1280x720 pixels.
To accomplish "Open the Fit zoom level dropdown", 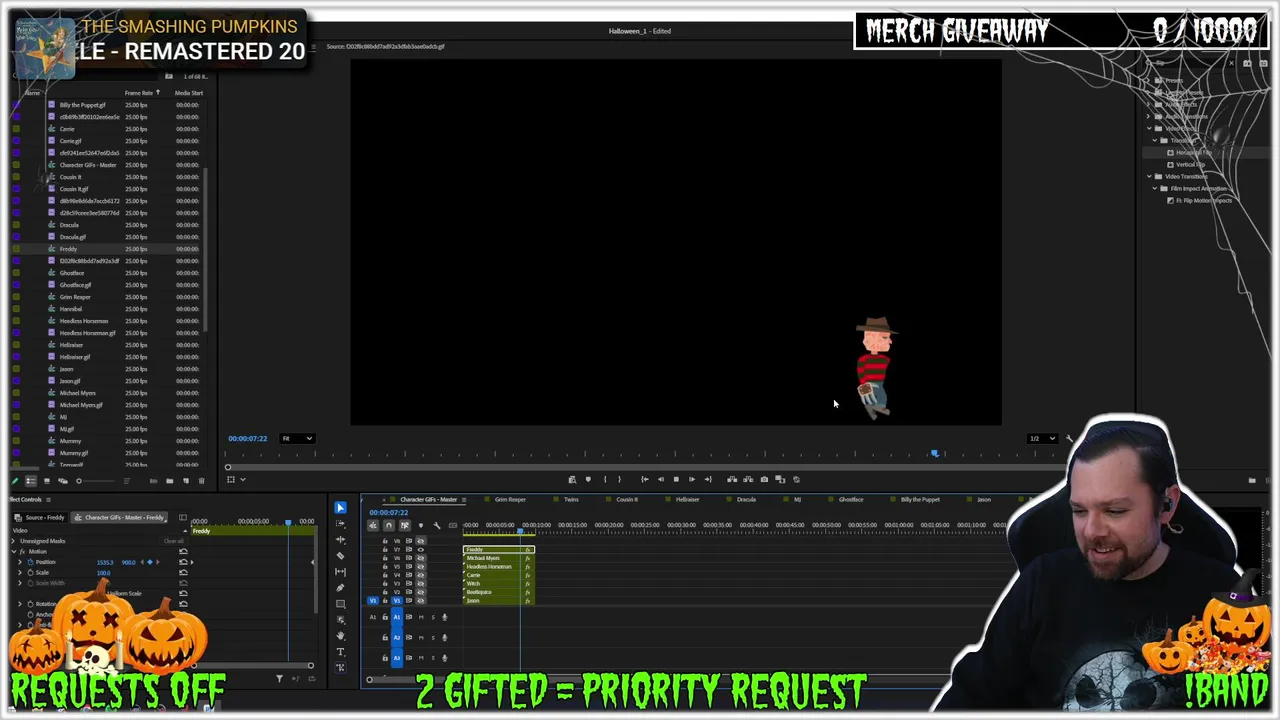I will pos(297,438).
